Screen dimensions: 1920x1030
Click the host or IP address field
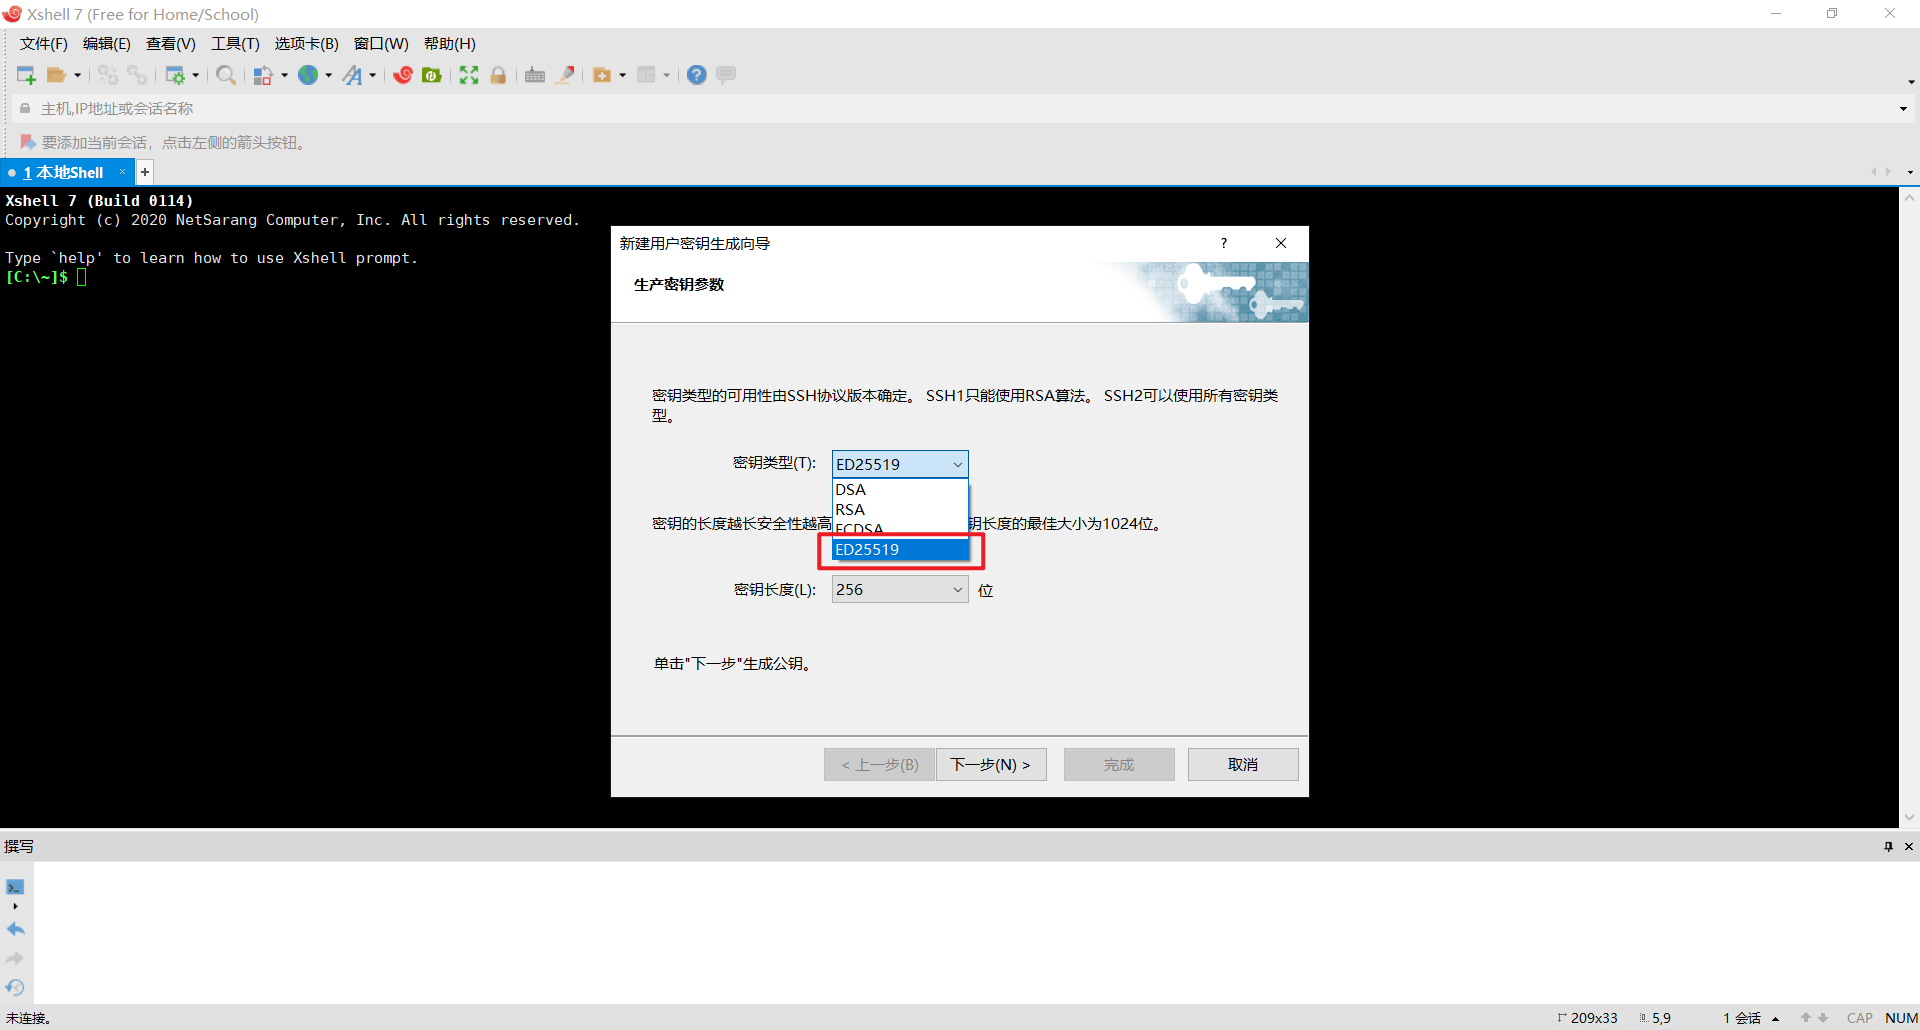960,109
